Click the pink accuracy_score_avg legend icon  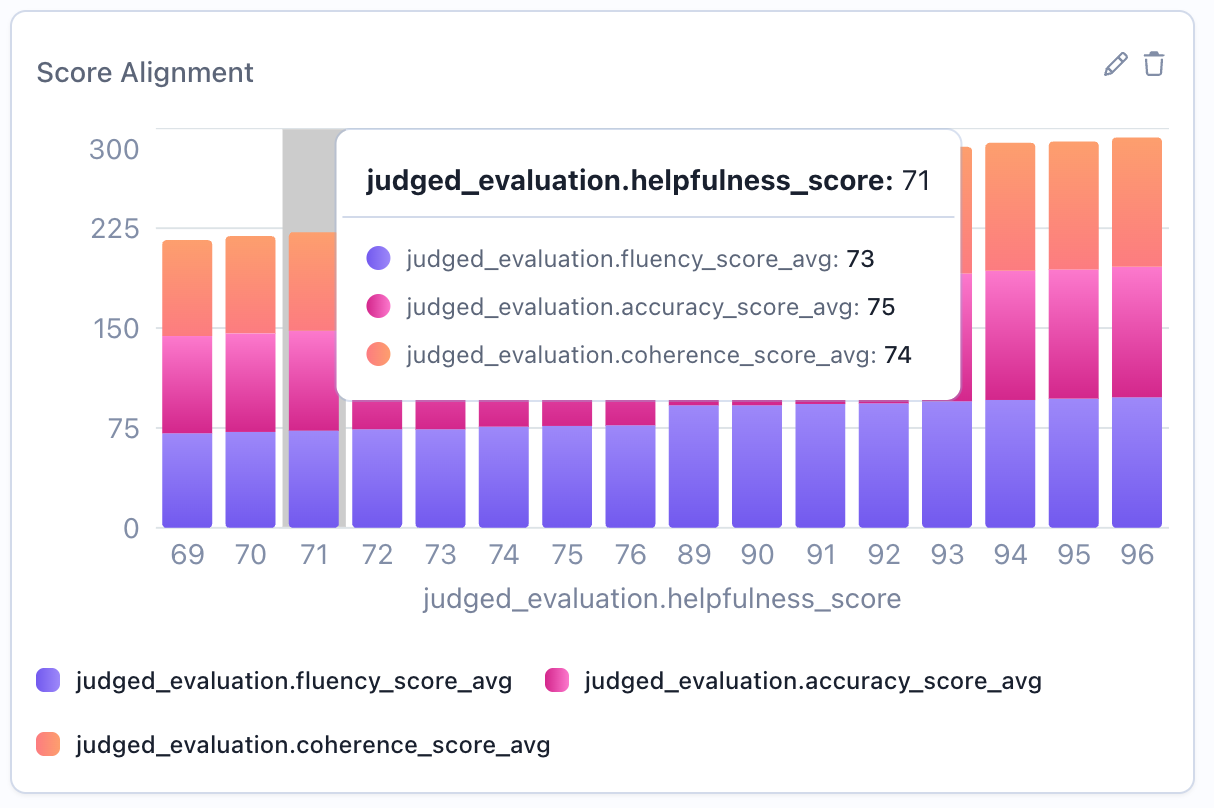click(x=557, y=681)
